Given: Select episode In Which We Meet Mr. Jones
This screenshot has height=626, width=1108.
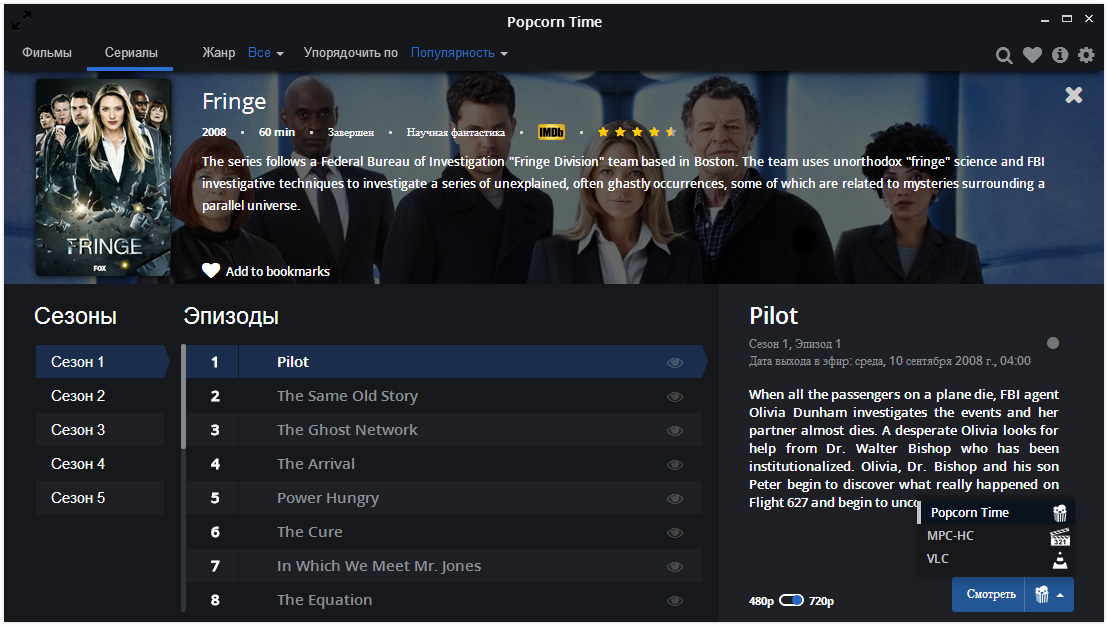Looking at the screenshot, I should click(444, 565).
